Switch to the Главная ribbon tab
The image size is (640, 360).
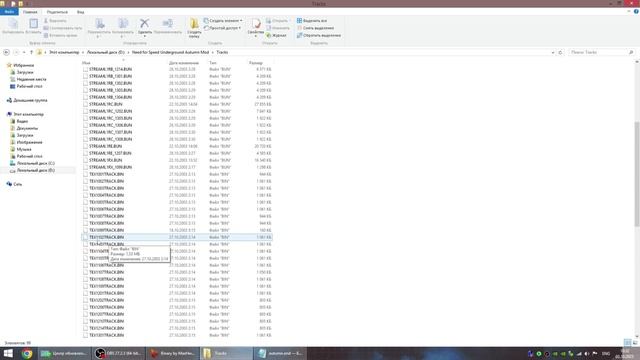(30, 12)
